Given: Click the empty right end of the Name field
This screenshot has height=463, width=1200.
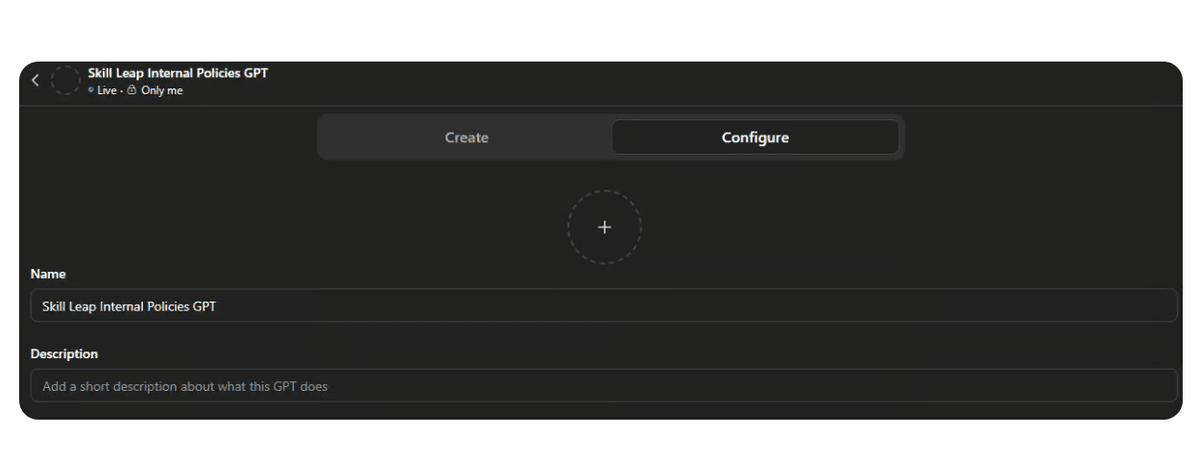Looking at the screenshot, I should point(1100,306).
